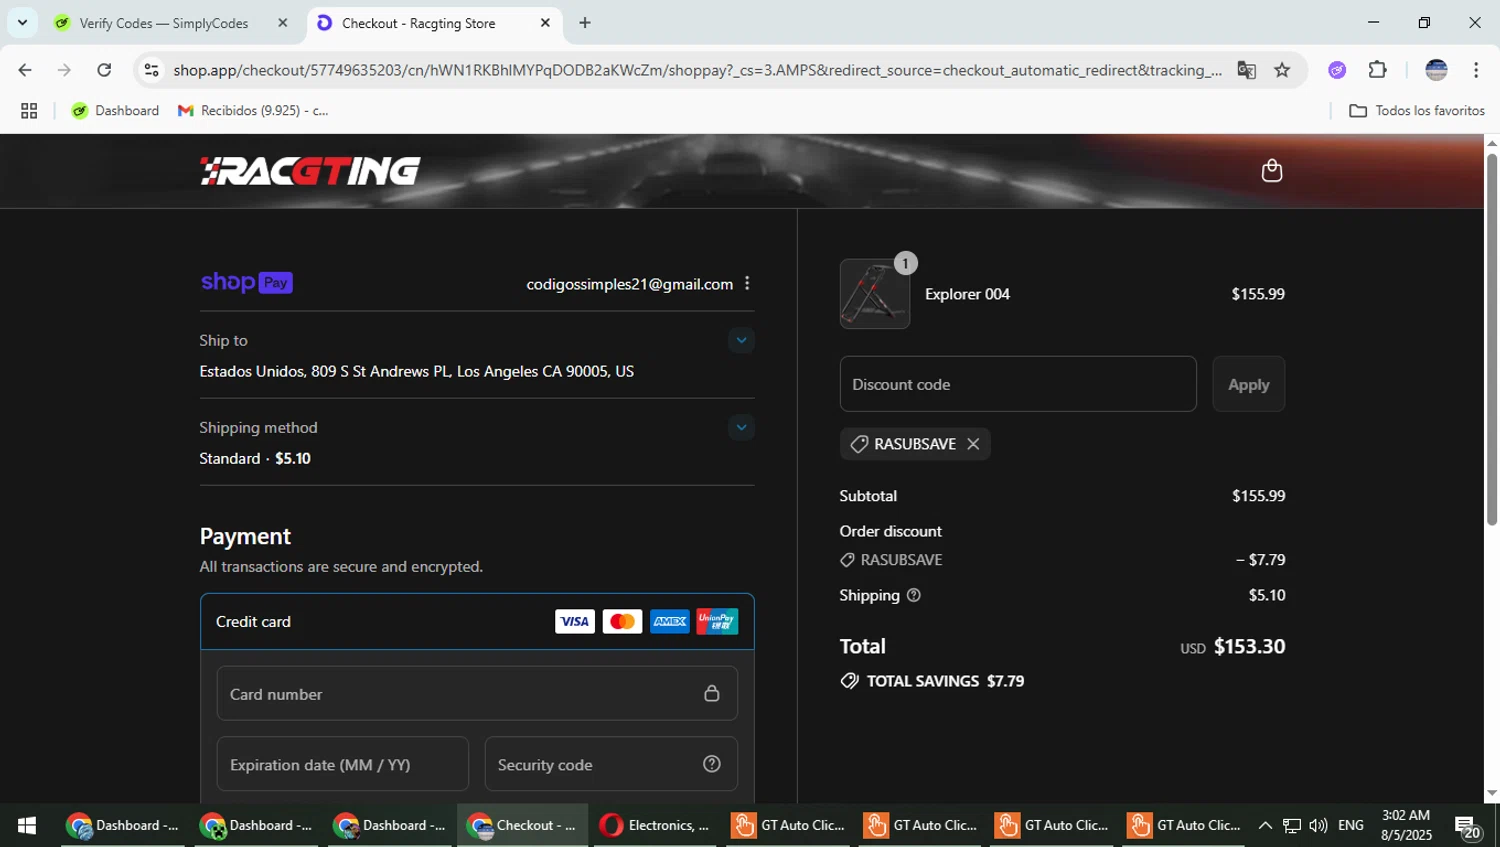Viewport: 1500px width, 847px height.
Task: Open the Extensions puzzle icon
Action: point(1377,70)
